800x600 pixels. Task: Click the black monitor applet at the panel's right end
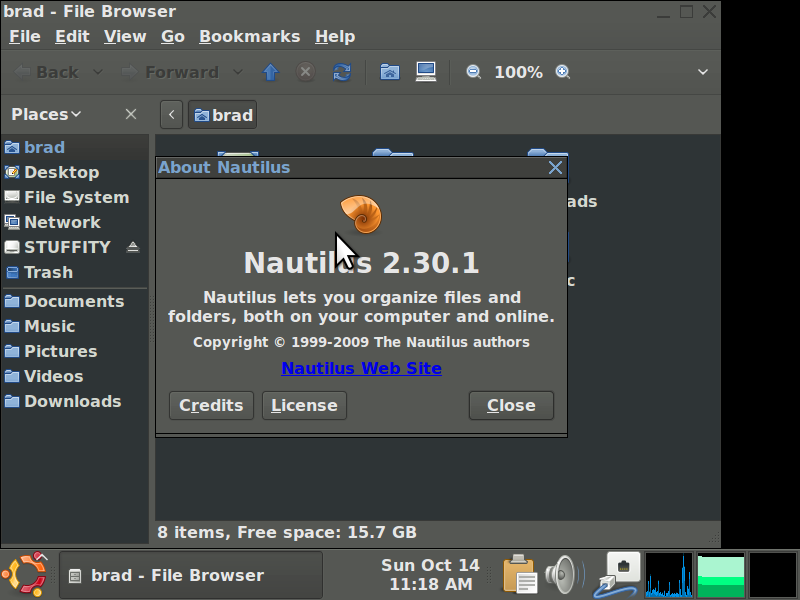[x=773, y=574]
